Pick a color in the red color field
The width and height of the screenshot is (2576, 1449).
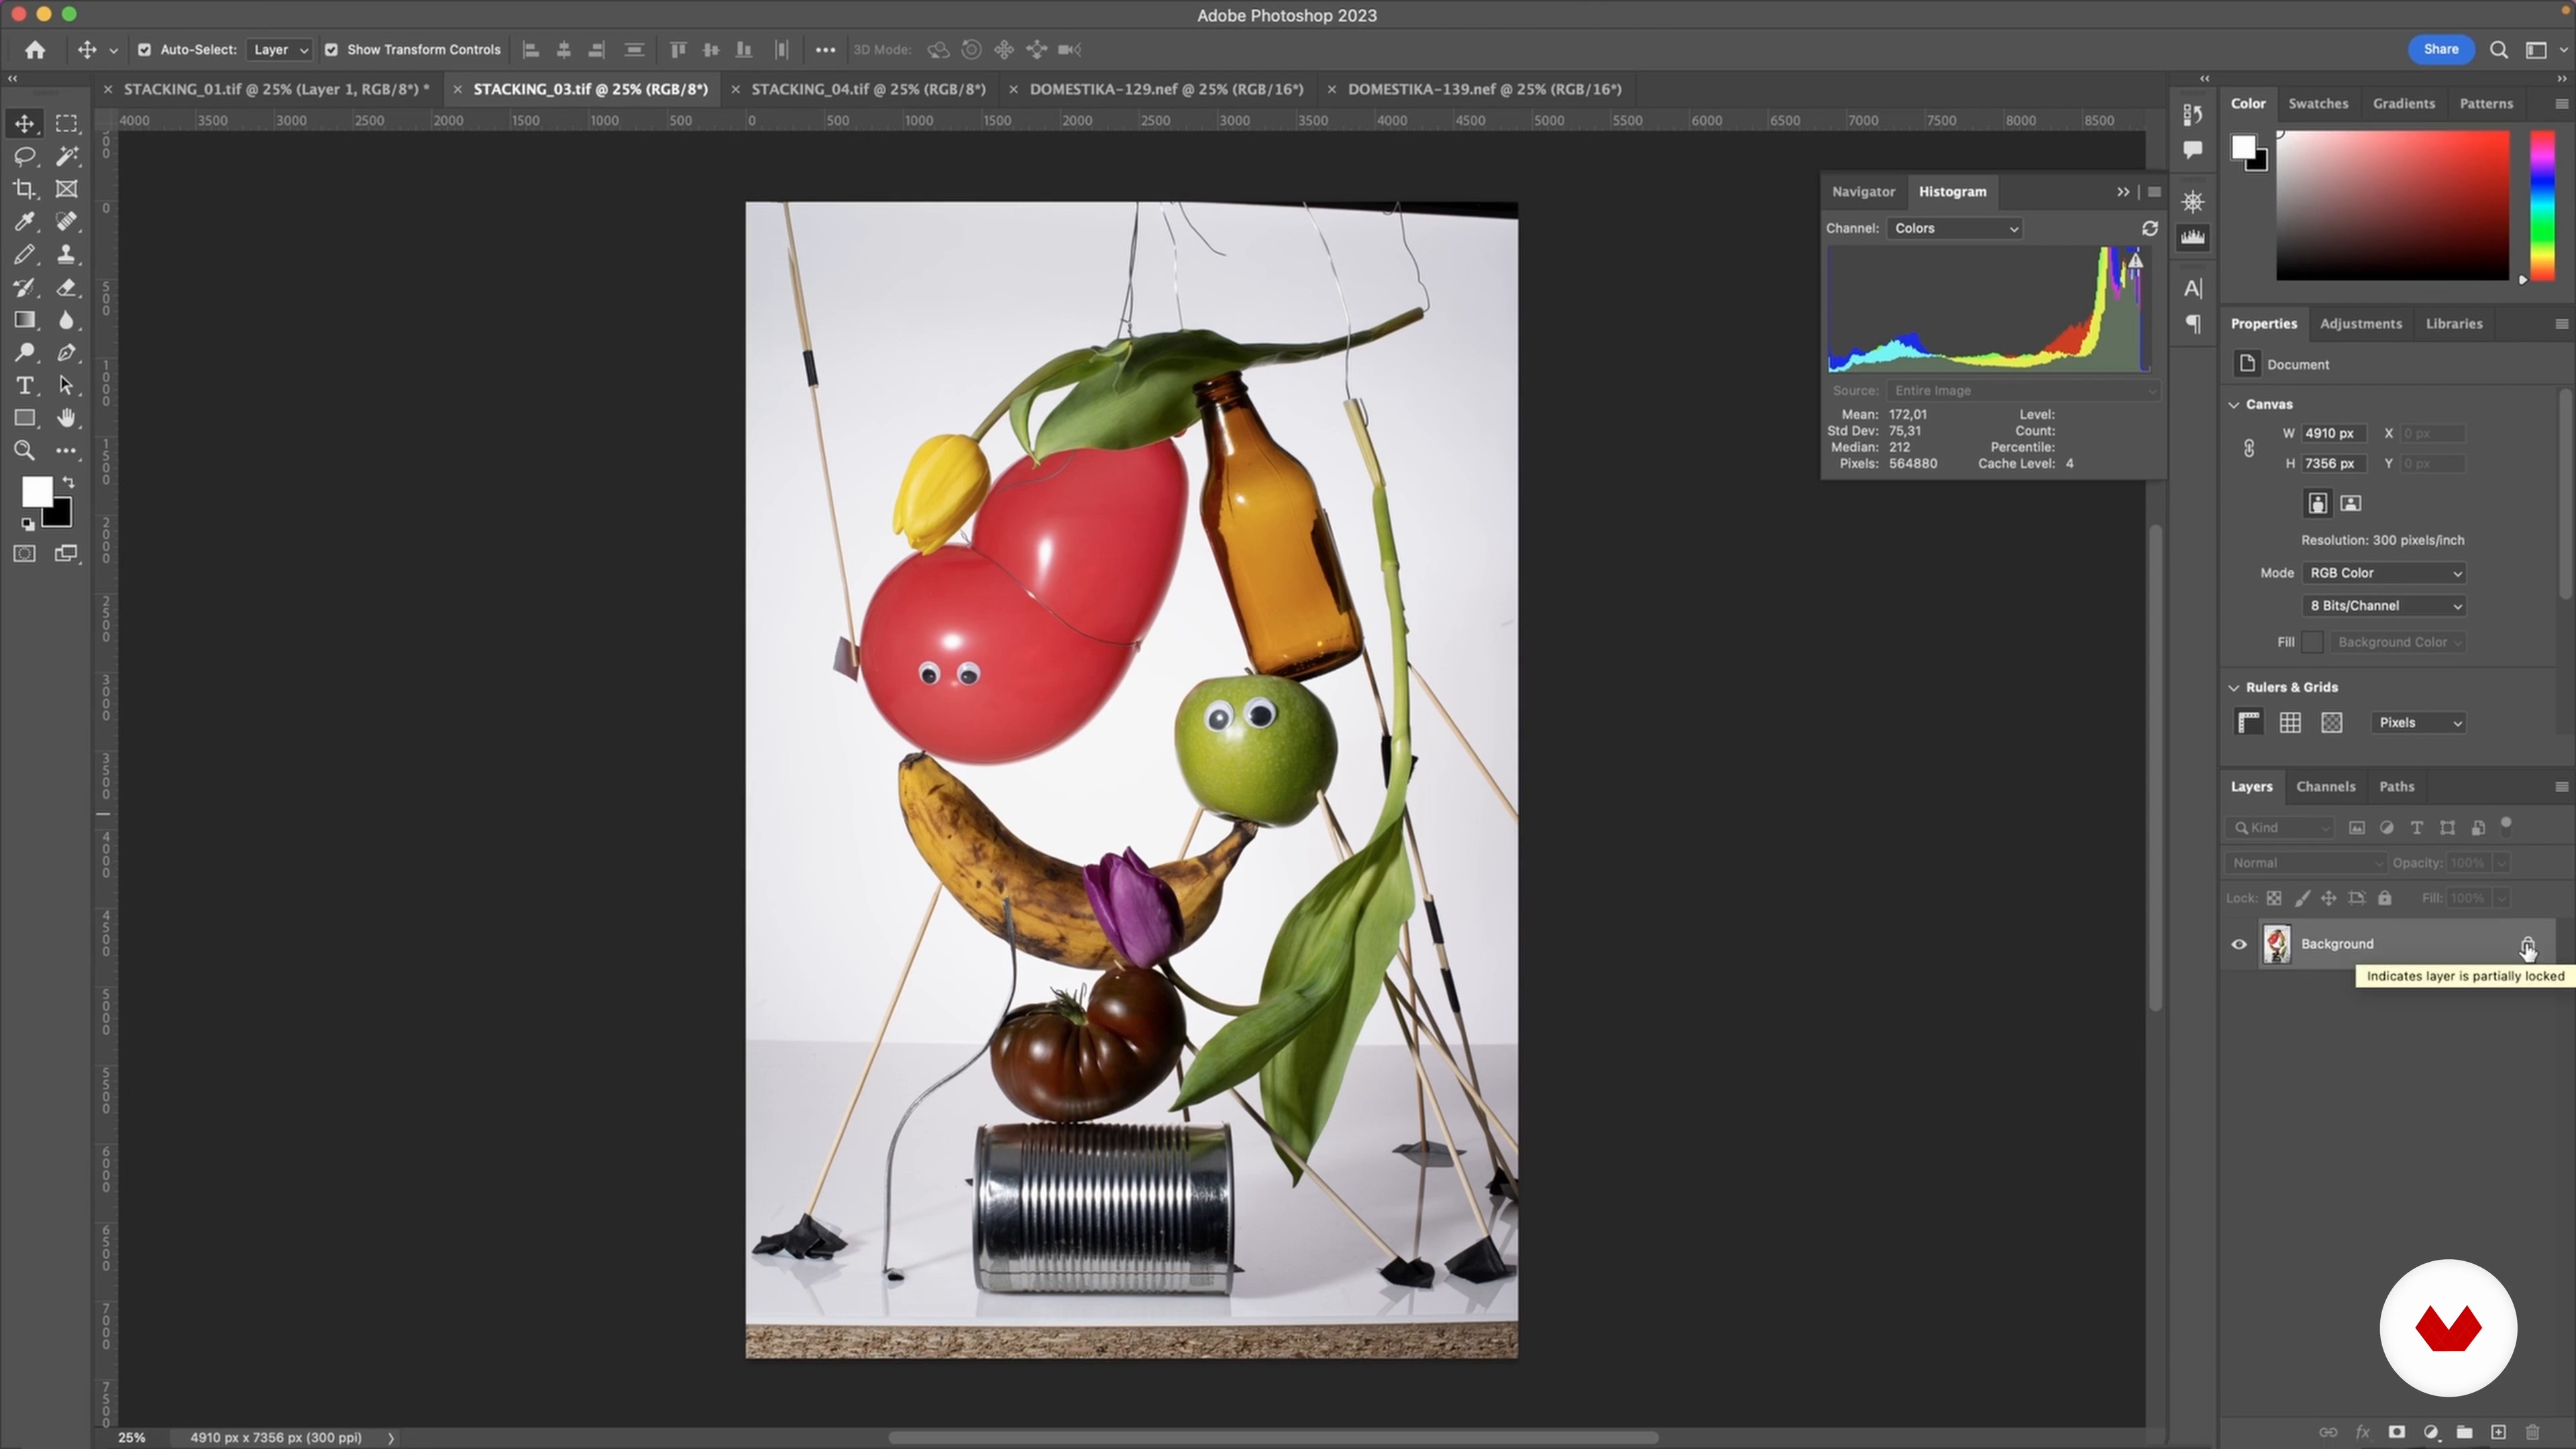pos(2392,205)
